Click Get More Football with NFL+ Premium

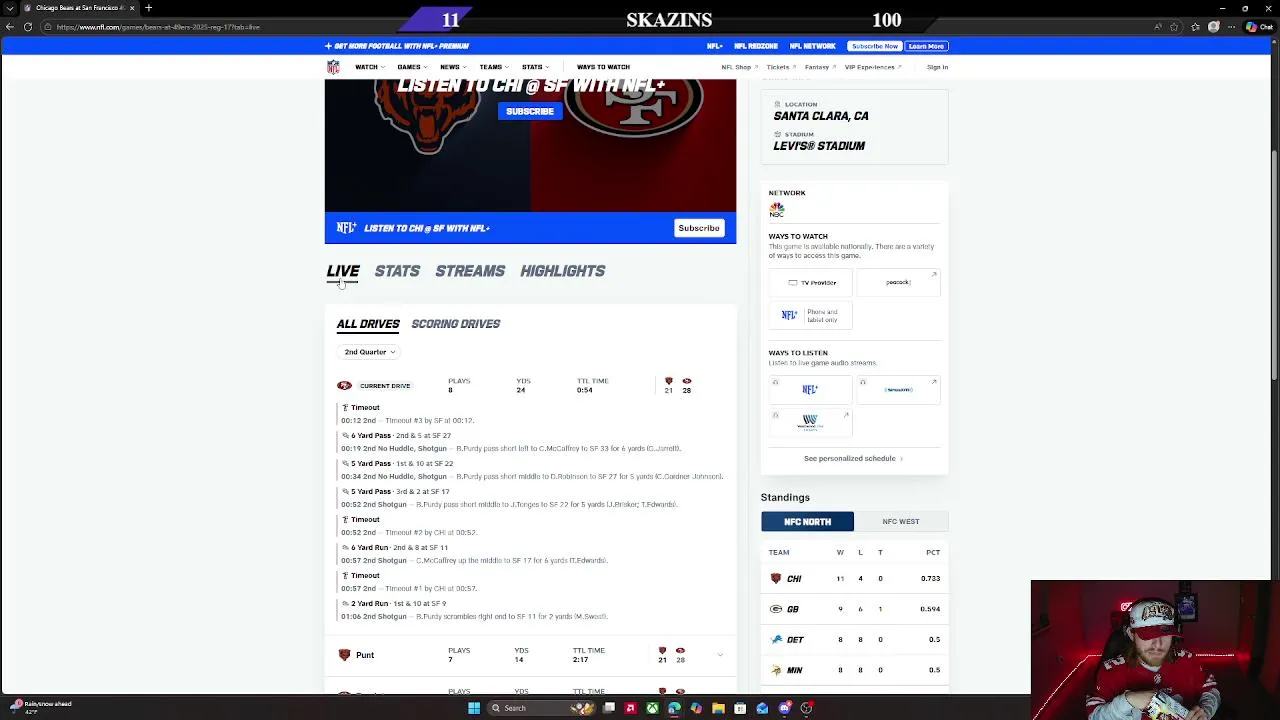[x=397, y=46]
